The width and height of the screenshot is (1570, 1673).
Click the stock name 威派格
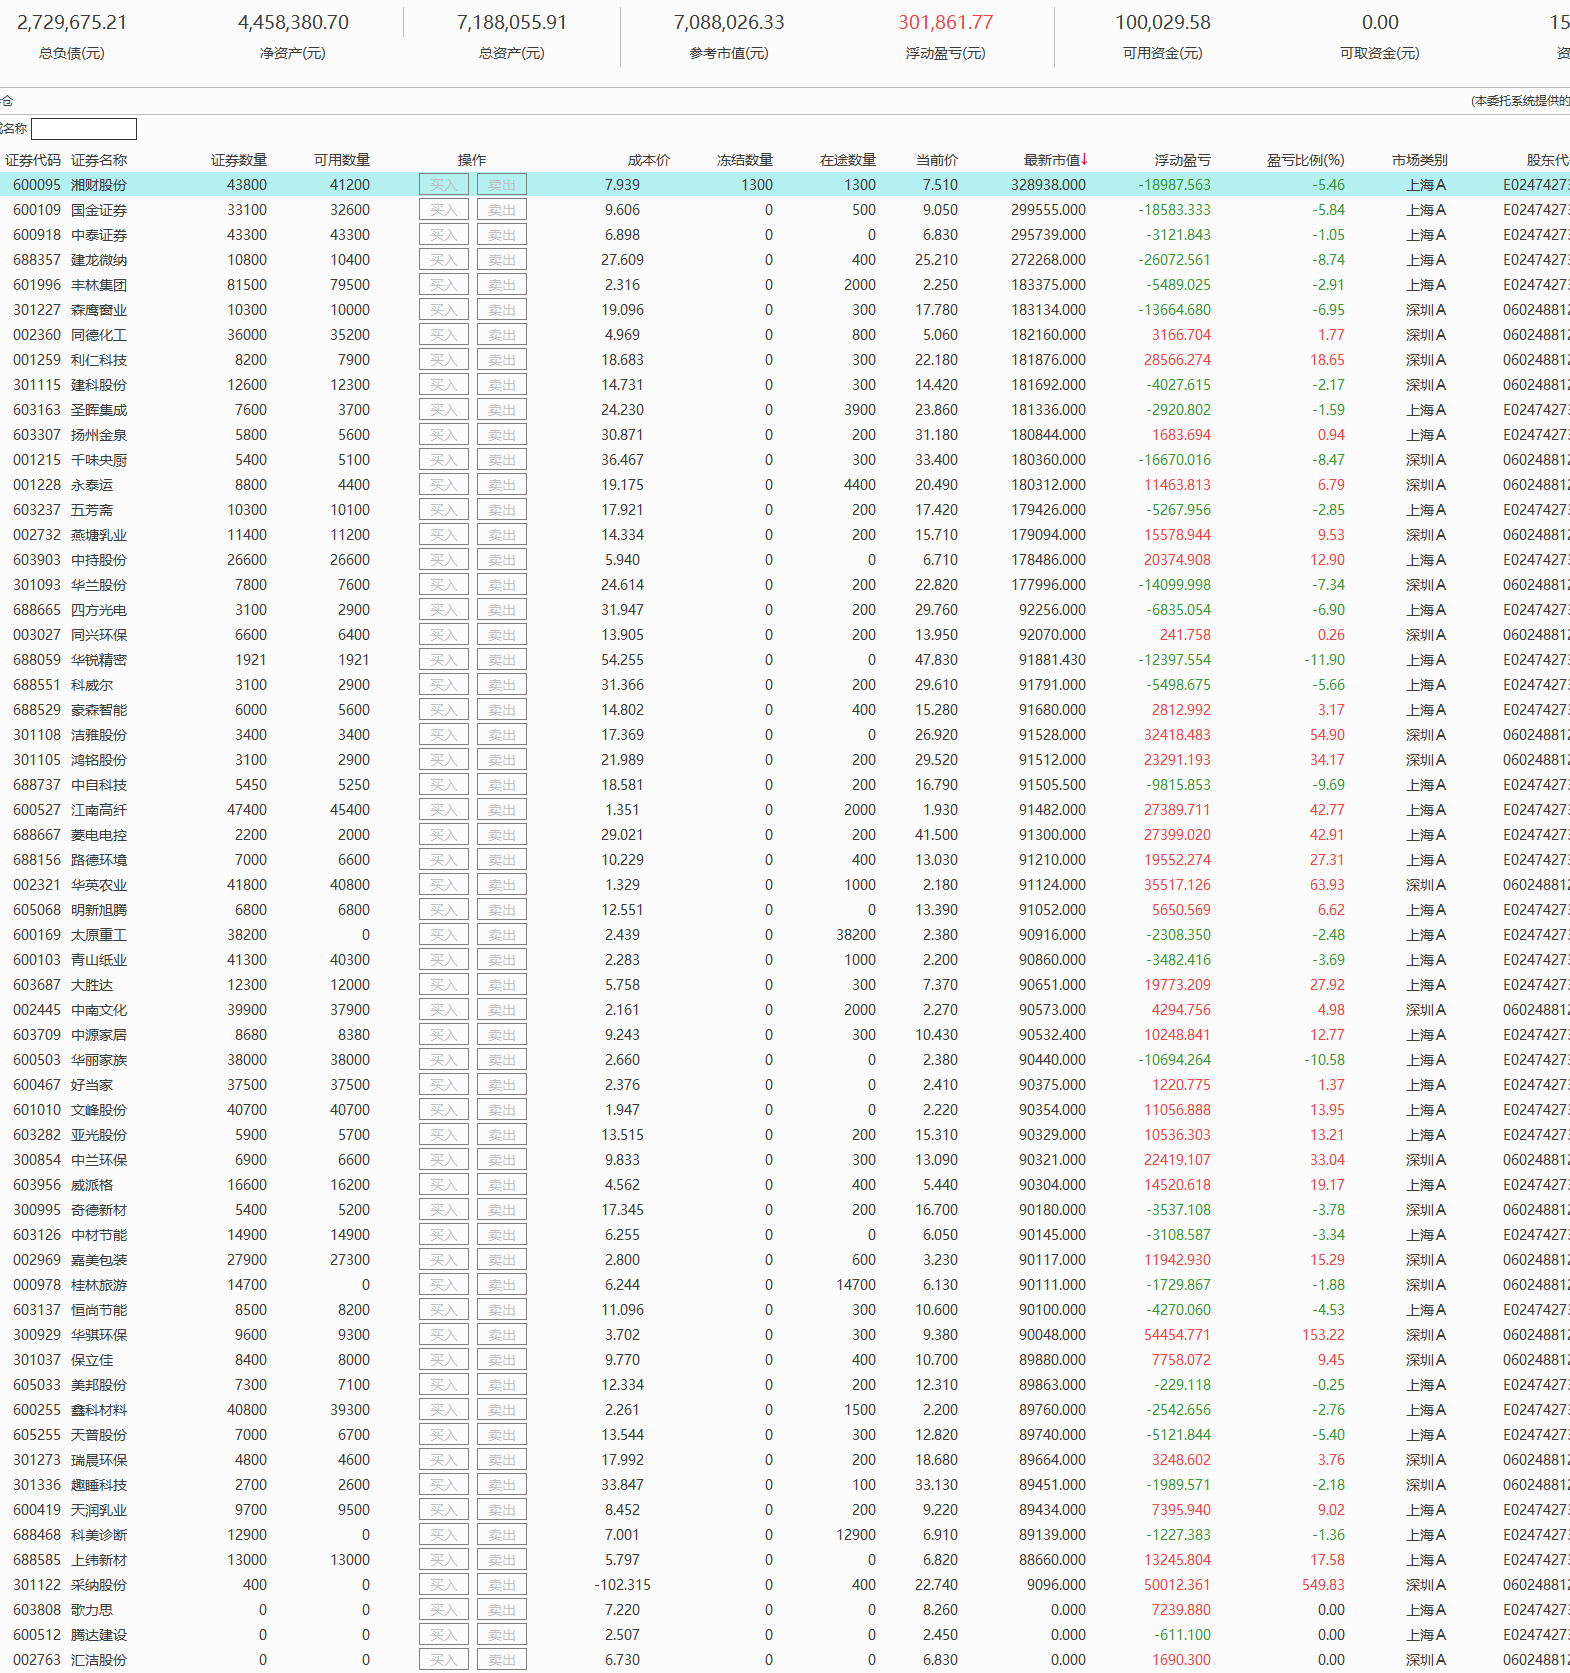[x=92, y=1185]
